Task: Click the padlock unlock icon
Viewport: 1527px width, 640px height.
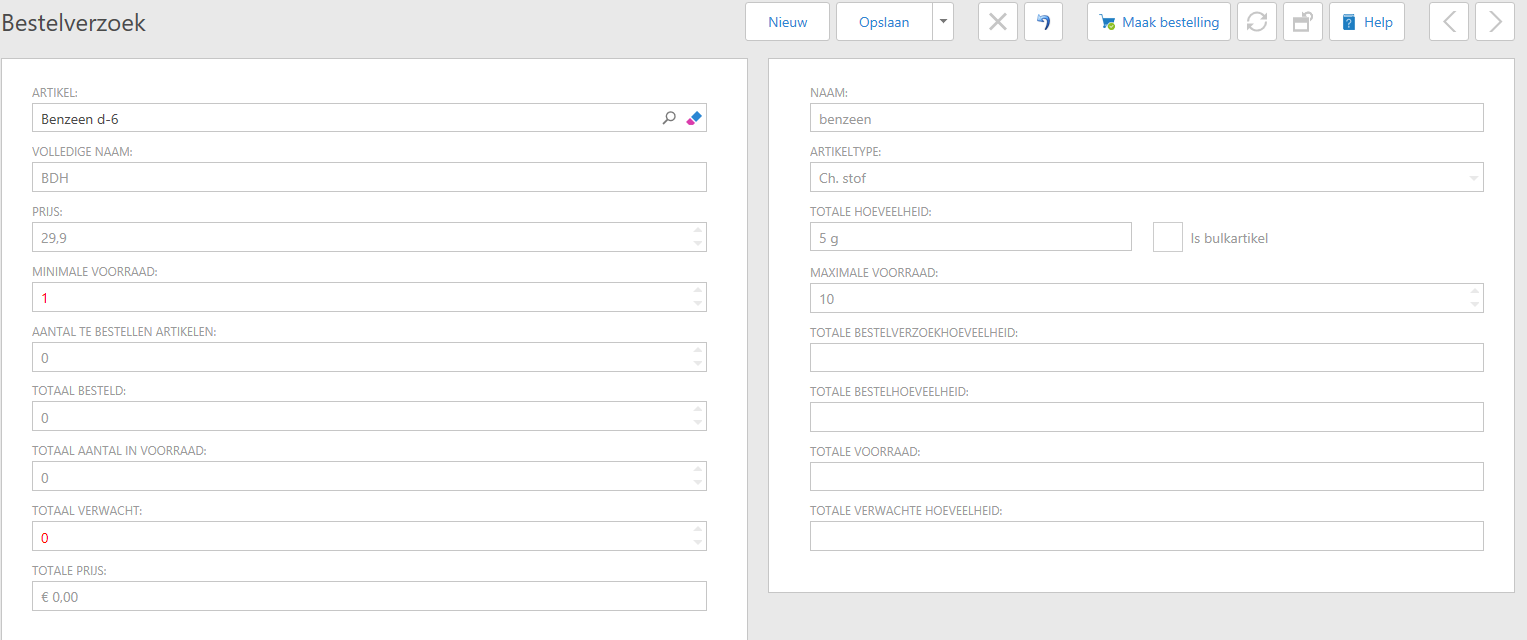Action: [x=1302, y=22]
